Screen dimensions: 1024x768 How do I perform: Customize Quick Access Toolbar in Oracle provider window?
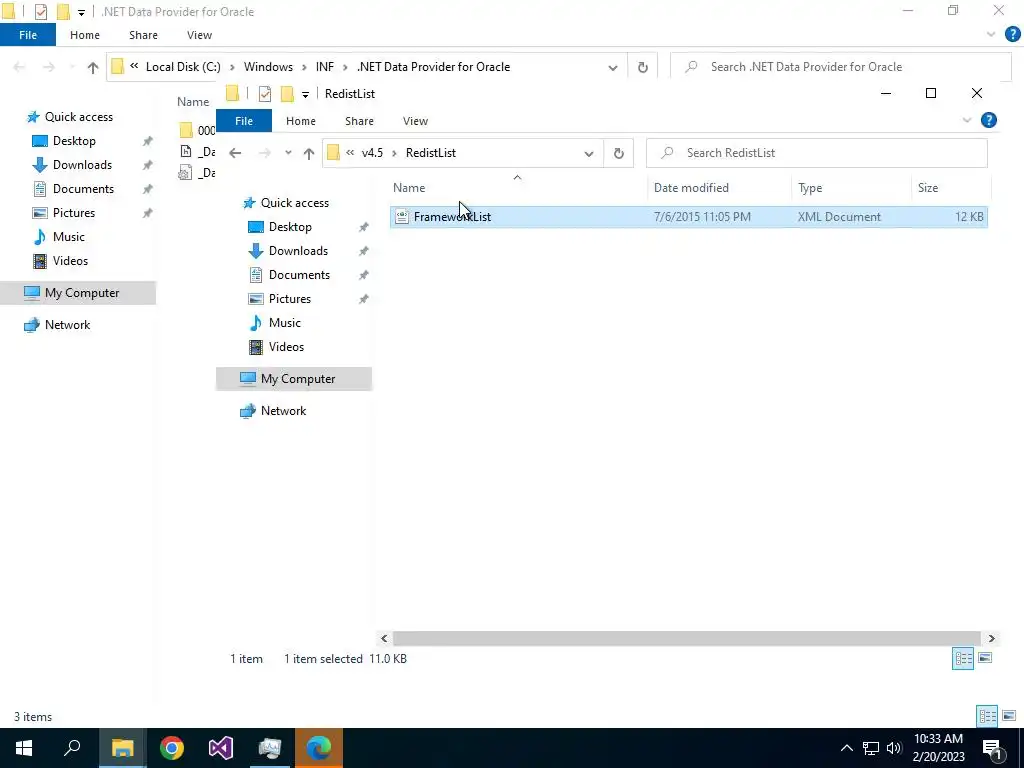pyautogui.click(x=81, y=12)
